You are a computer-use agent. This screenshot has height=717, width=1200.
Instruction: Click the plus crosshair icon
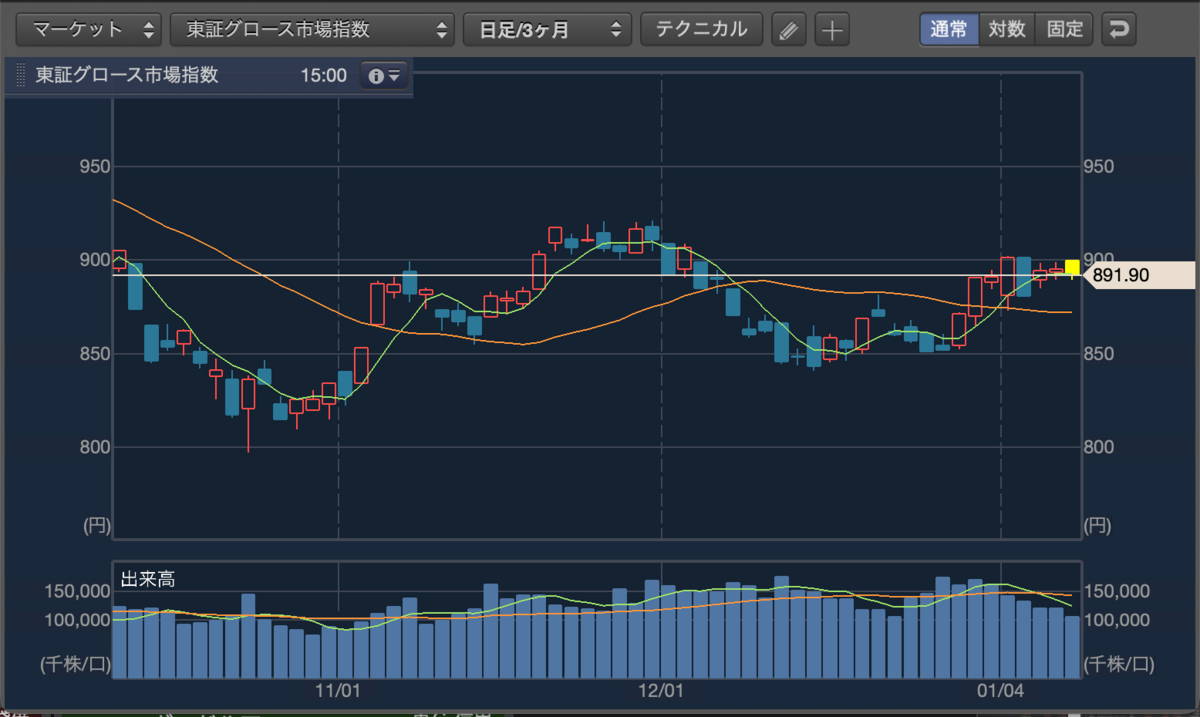coord(831,30)
